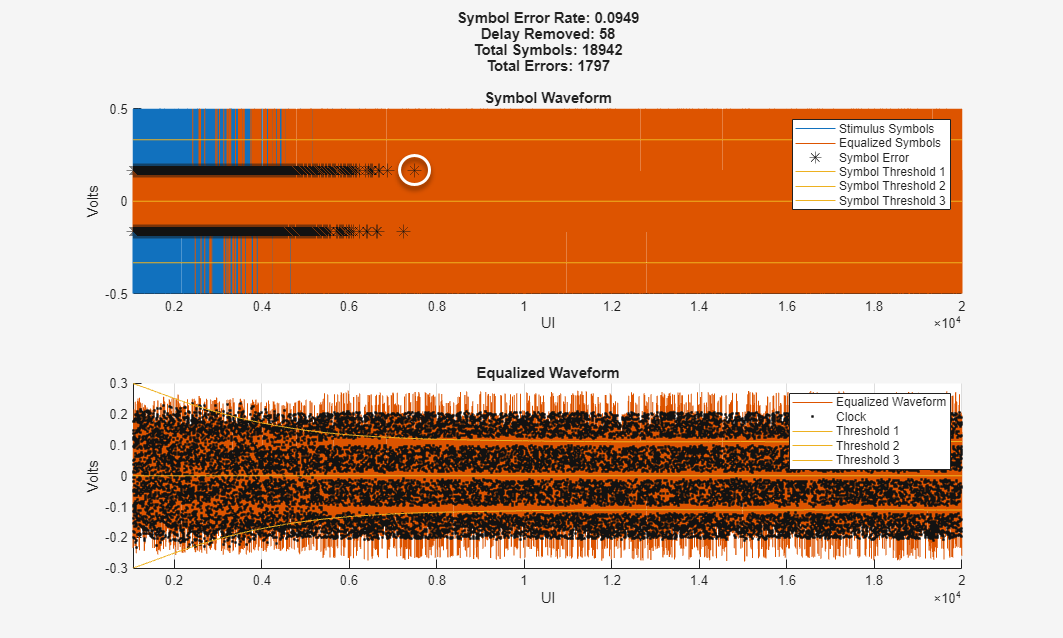The image size is (1063, 638).
Task: Toggle Equalized Symbols legend entry
Action: [x=889, y=143]
